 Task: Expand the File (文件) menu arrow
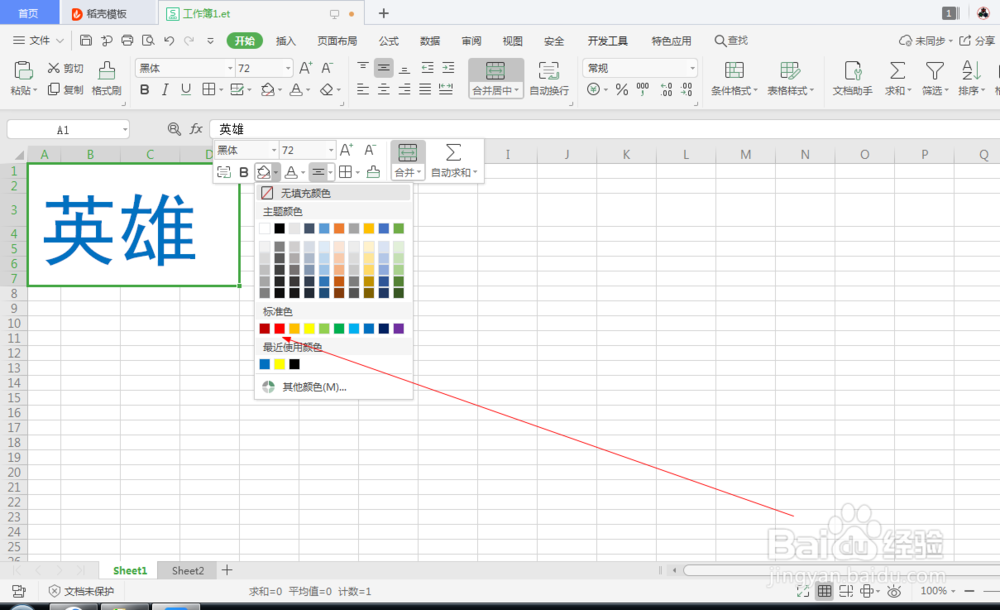click(x=60, y=40)
